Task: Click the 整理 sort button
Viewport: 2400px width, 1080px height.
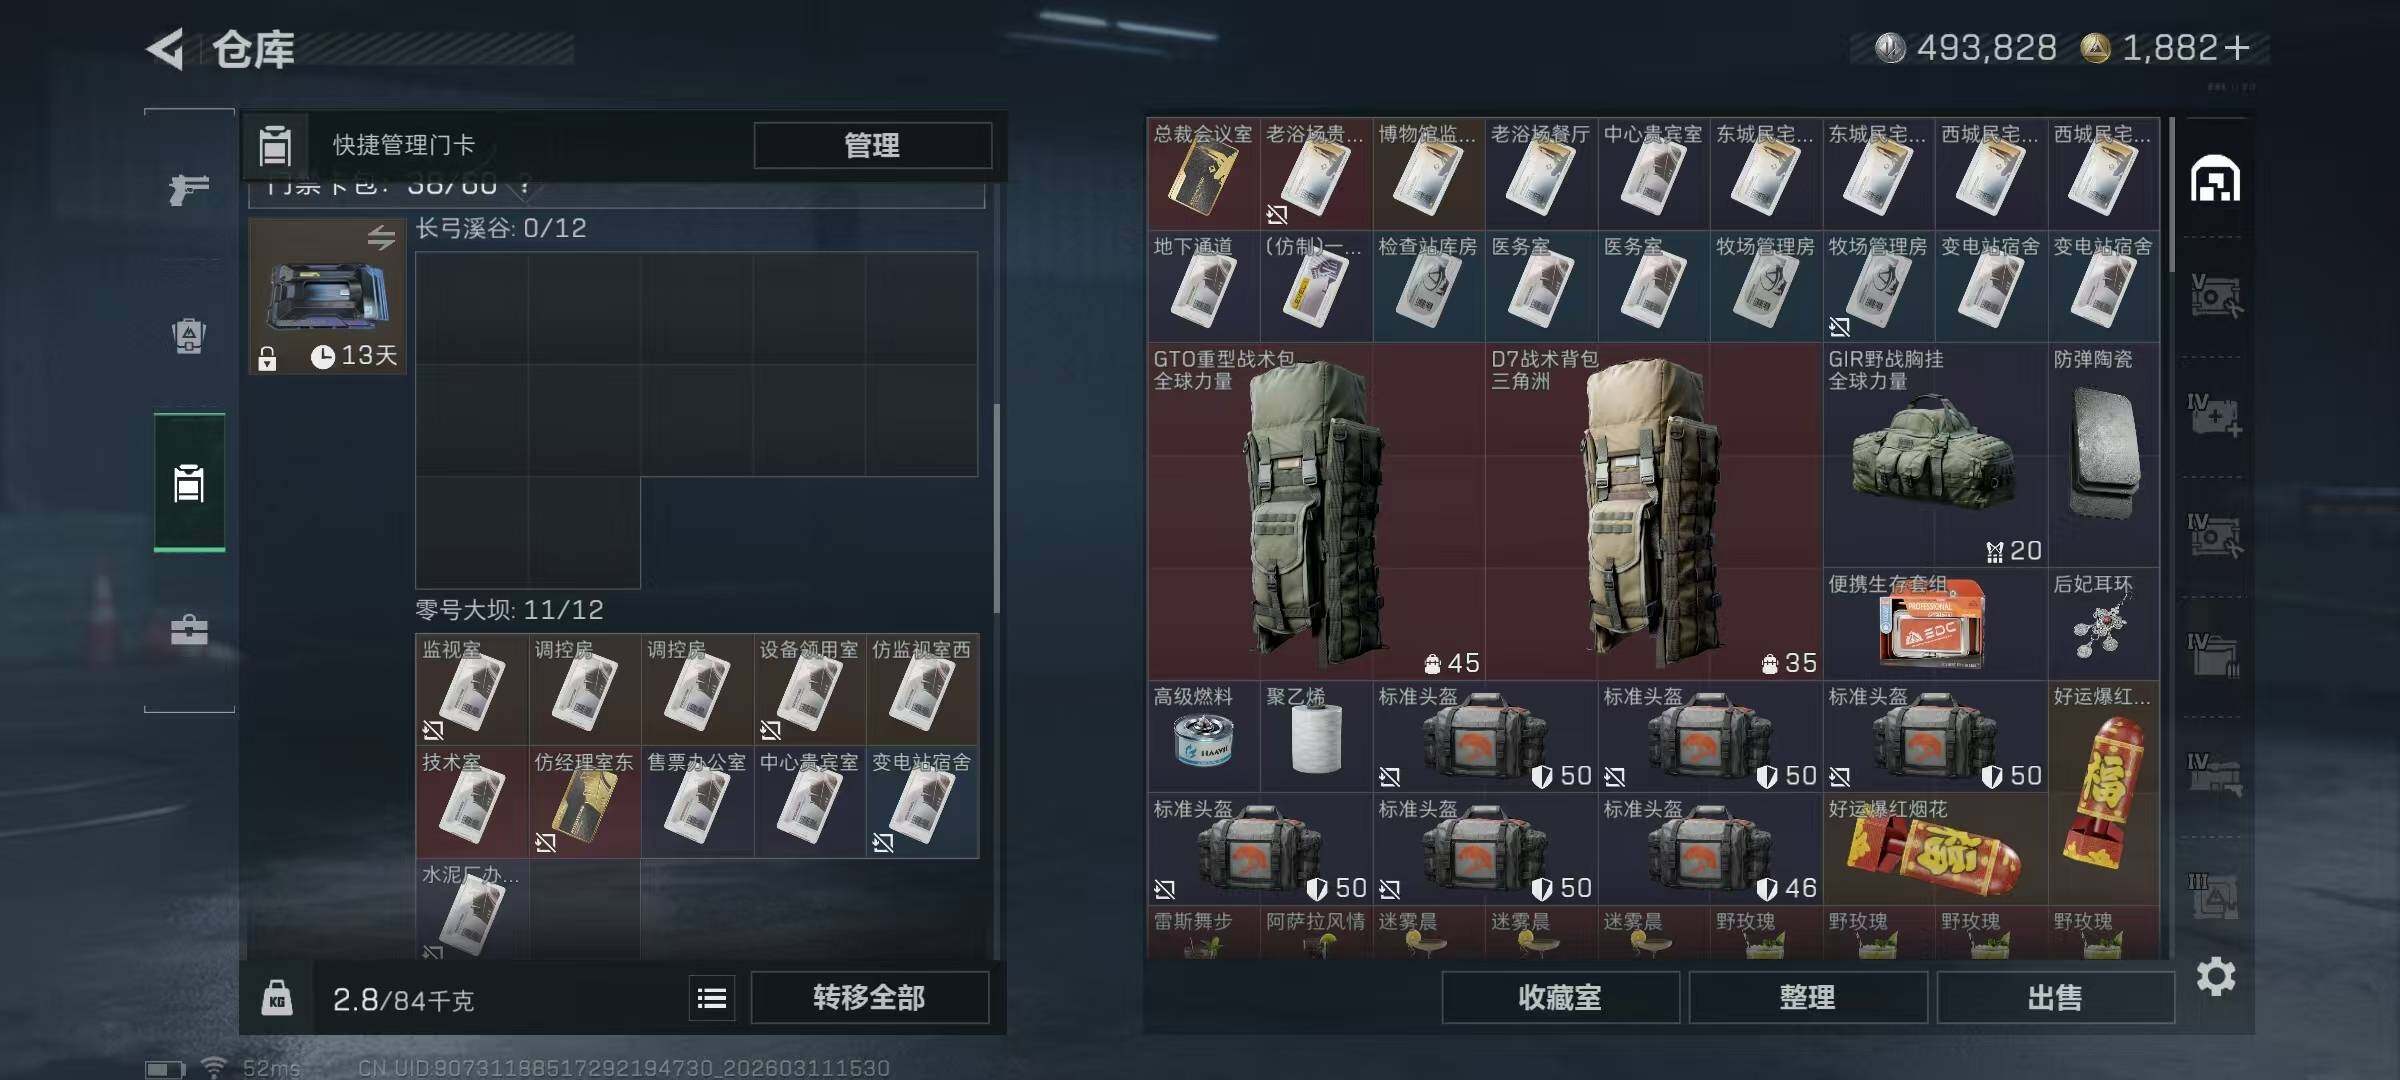Action: 1808,998
